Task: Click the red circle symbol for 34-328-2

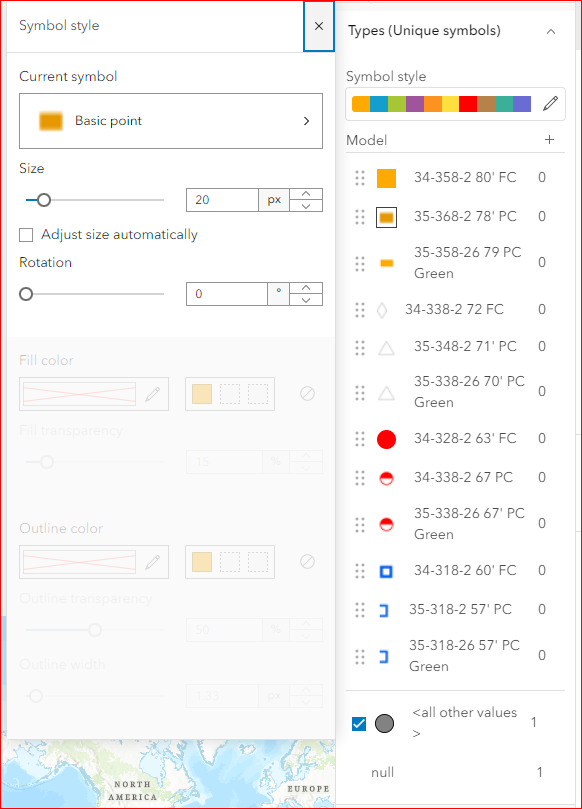Action: click(x=387, y=438)
